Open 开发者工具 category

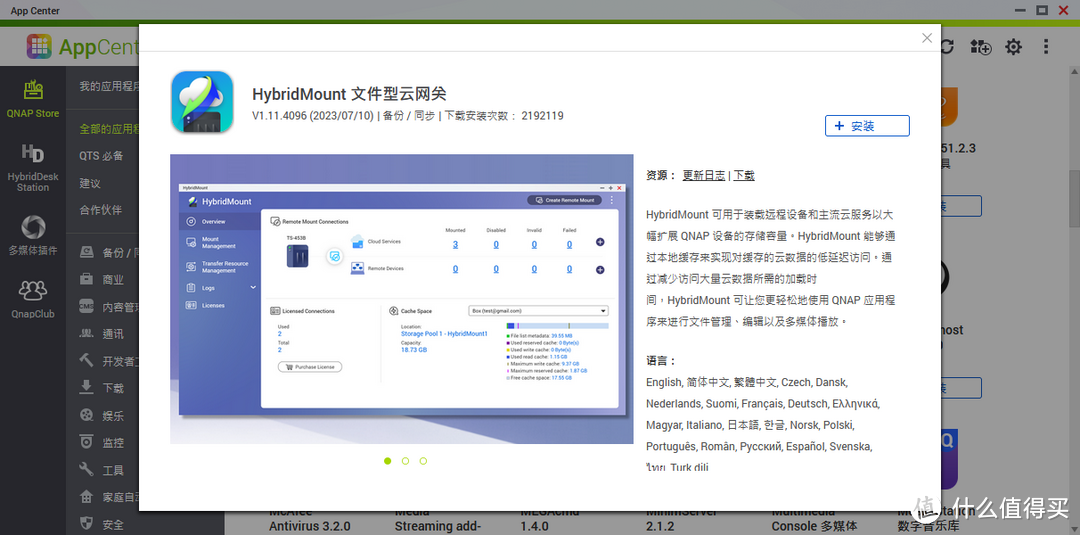(110, 361)
